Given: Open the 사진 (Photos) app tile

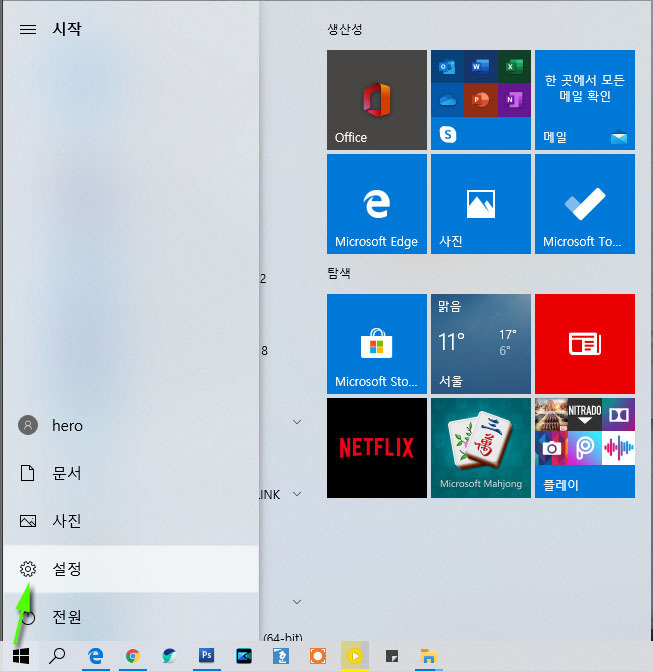Looking at the screenshot, I should tap(481, 204).
